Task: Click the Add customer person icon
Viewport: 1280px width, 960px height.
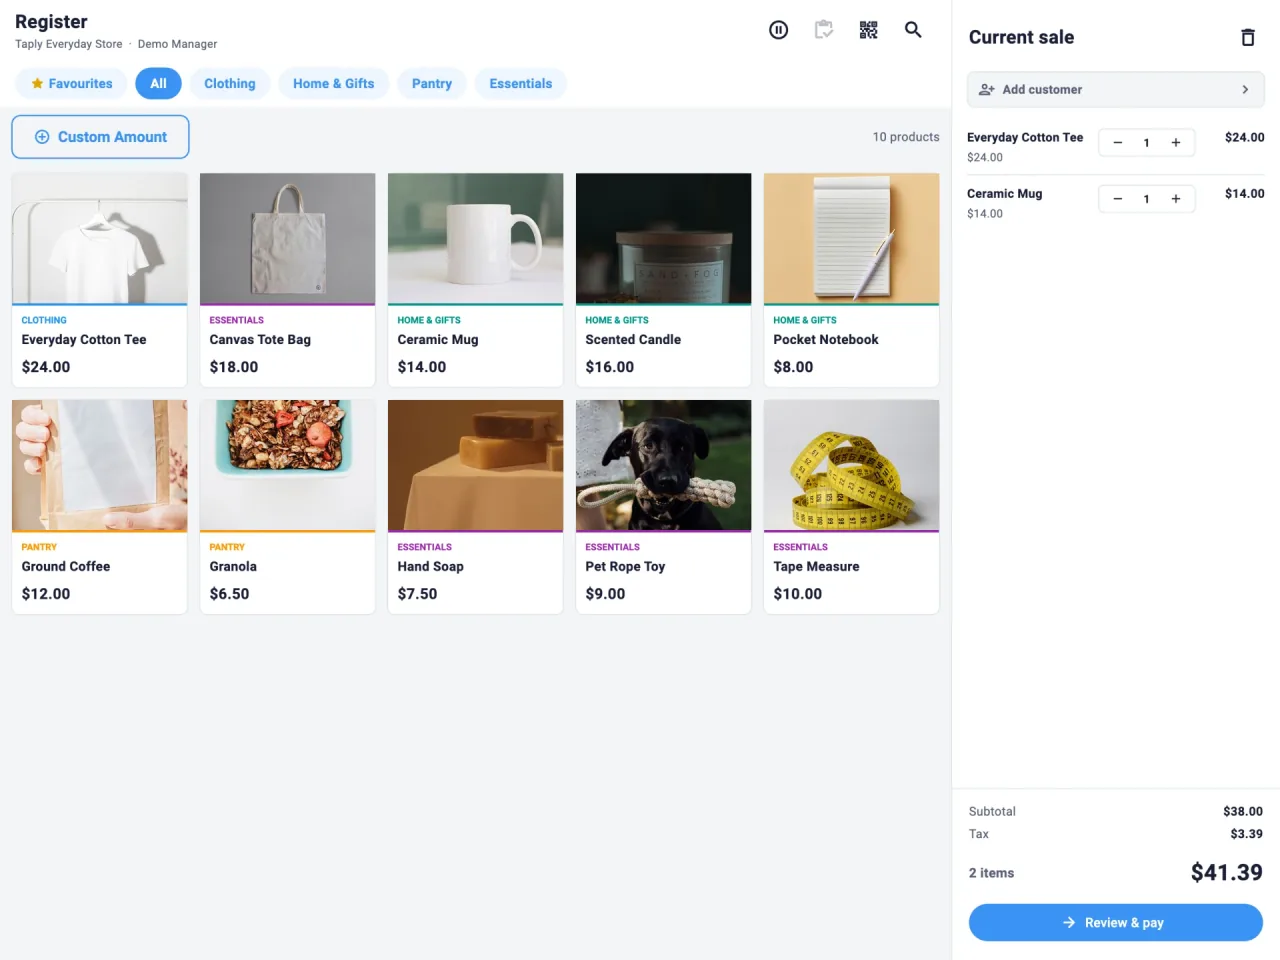Action: [x=986, y=90]
